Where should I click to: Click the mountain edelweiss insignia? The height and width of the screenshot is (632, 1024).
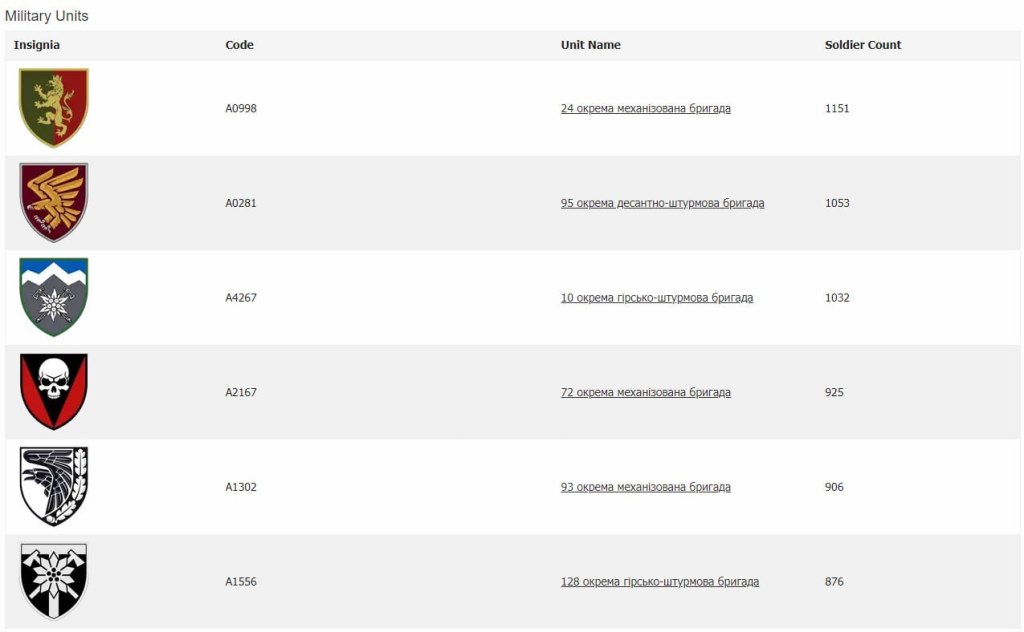coord(54,297)
